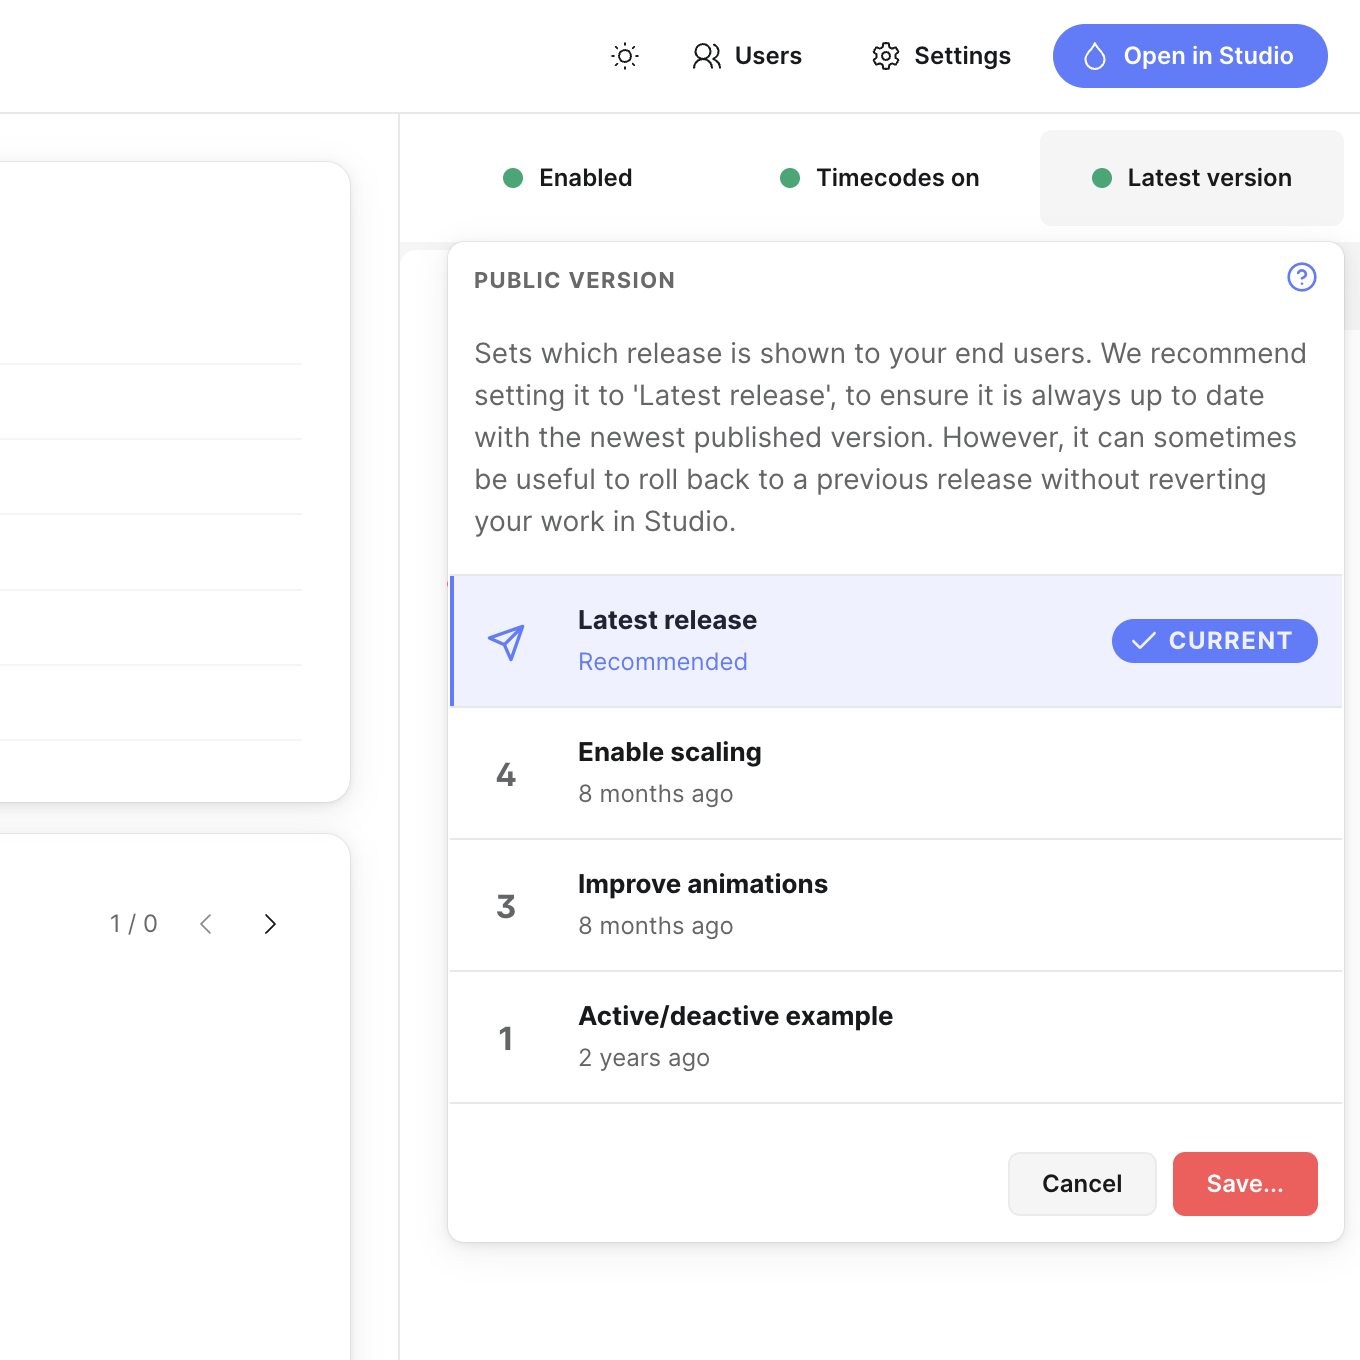Click the '1 / 0' page counter
The width and height of the screenshot is (1360, 1360).
pyautogui.click(x=134, y=924)
